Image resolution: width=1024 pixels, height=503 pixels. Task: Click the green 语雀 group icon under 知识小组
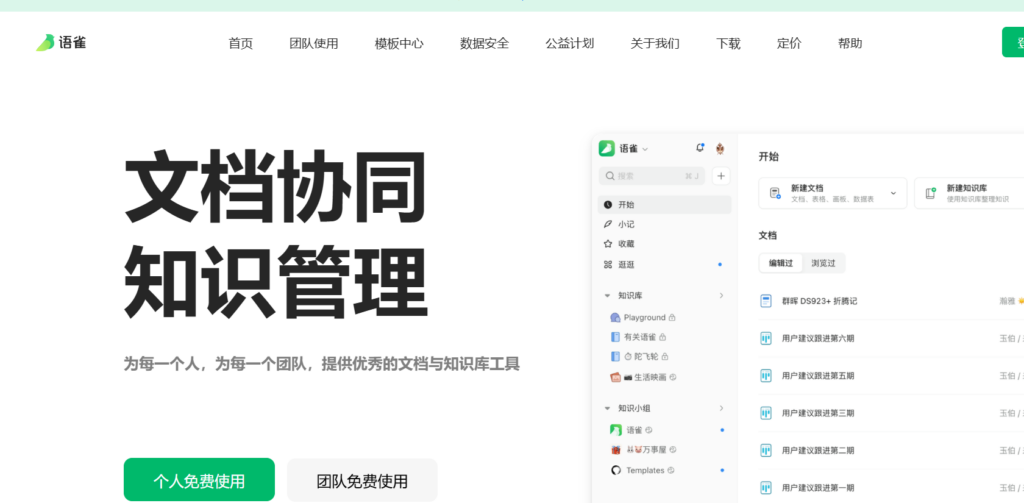[x=615, y=430]
